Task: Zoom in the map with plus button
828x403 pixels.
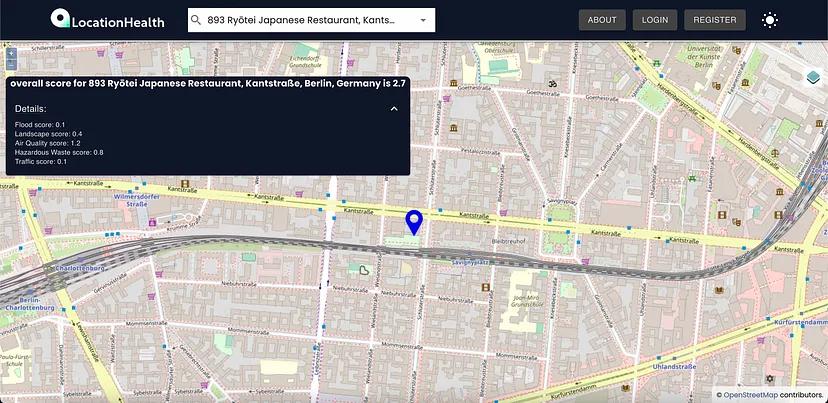Action: tap(12, 53)
